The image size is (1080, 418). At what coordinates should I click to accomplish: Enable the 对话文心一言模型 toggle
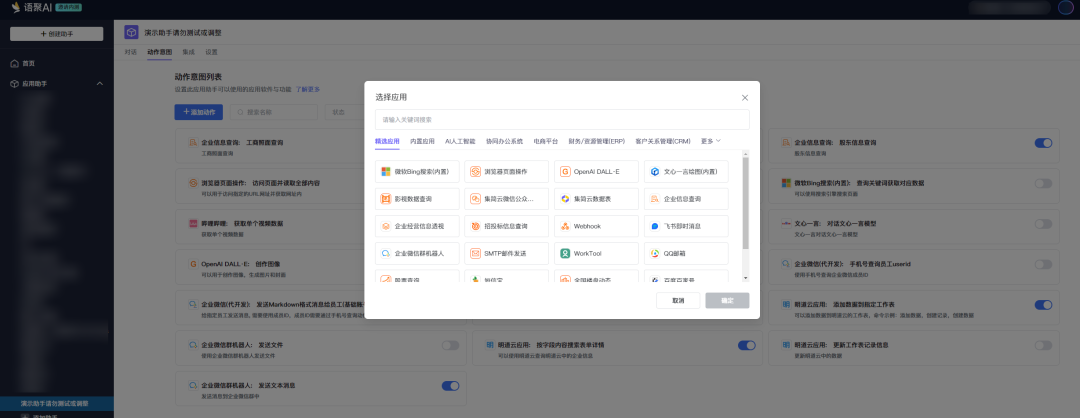click(1043, 224)
